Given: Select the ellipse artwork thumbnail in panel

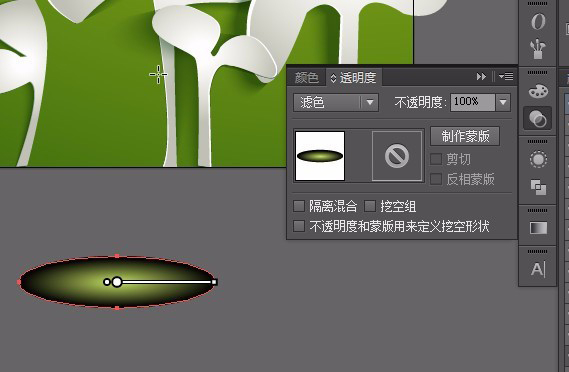Looking at the screenshot, I should tap(320, 156).
